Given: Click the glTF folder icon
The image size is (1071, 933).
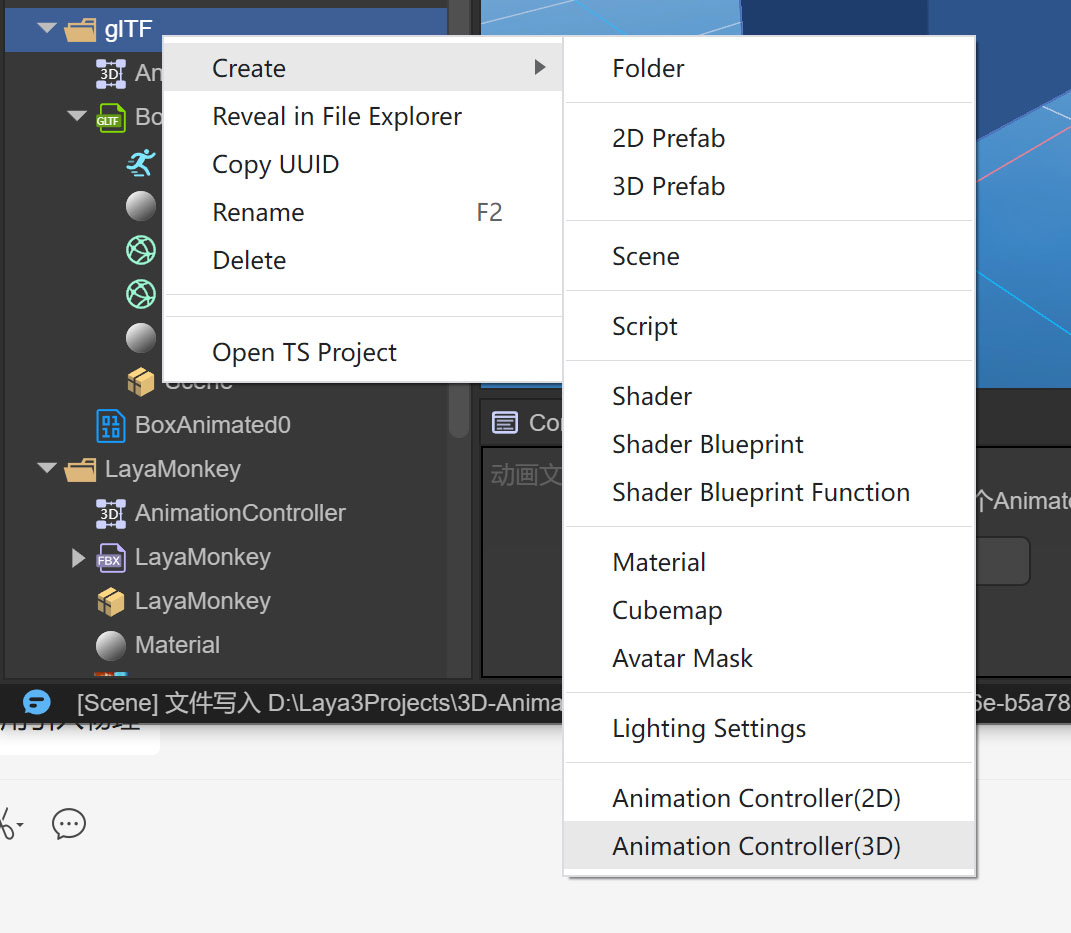Looking at the screenshot, I should [x=80, y=29].
